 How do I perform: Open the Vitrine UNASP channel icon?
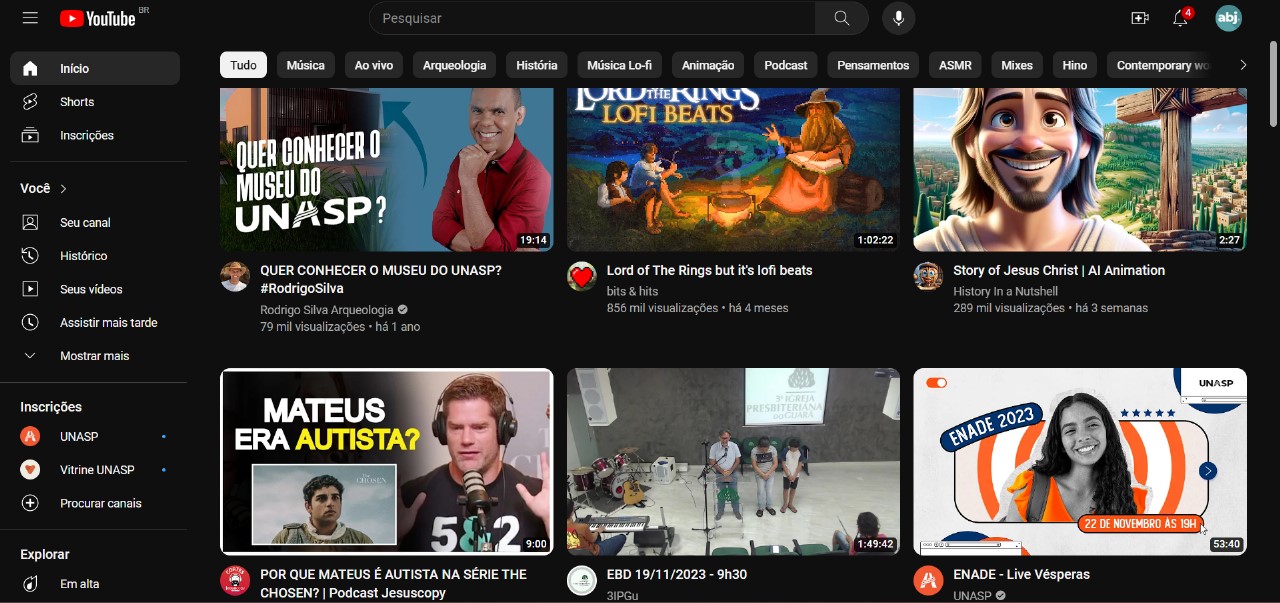click(x=30, y=470)
